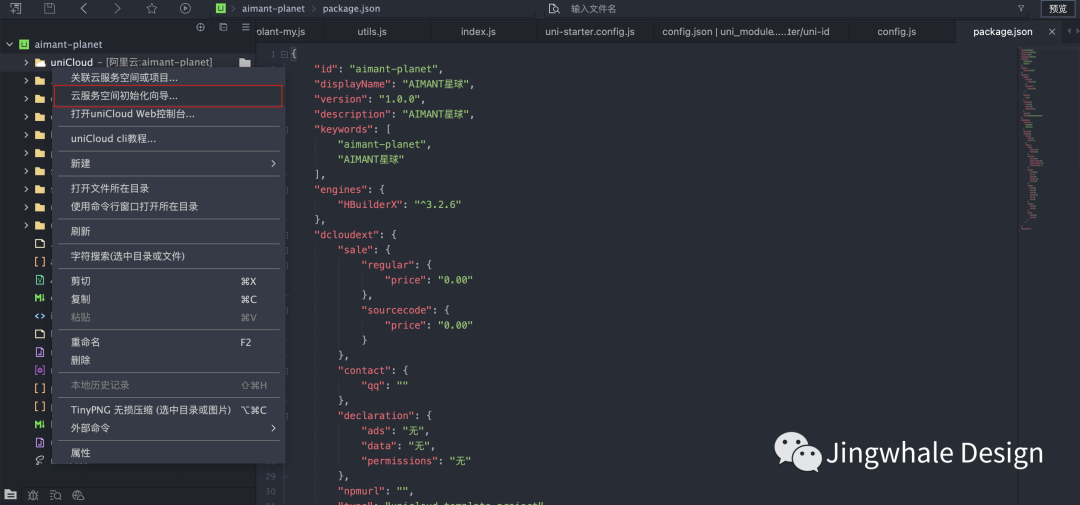Click the green U project icon in tree
Viewport: 1080px width, 505px height.
coord(24,44)
